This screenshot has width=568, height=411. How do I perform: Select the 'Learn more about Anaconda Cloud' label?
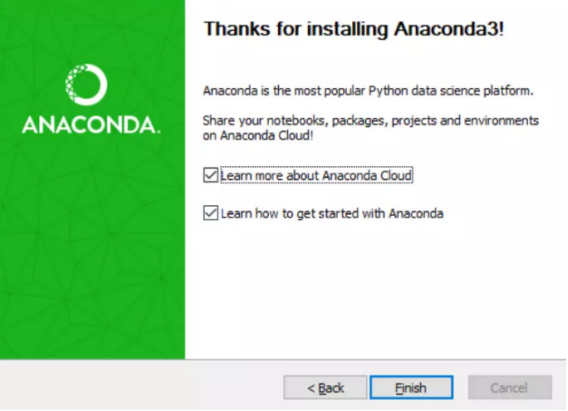click(316, 176)
